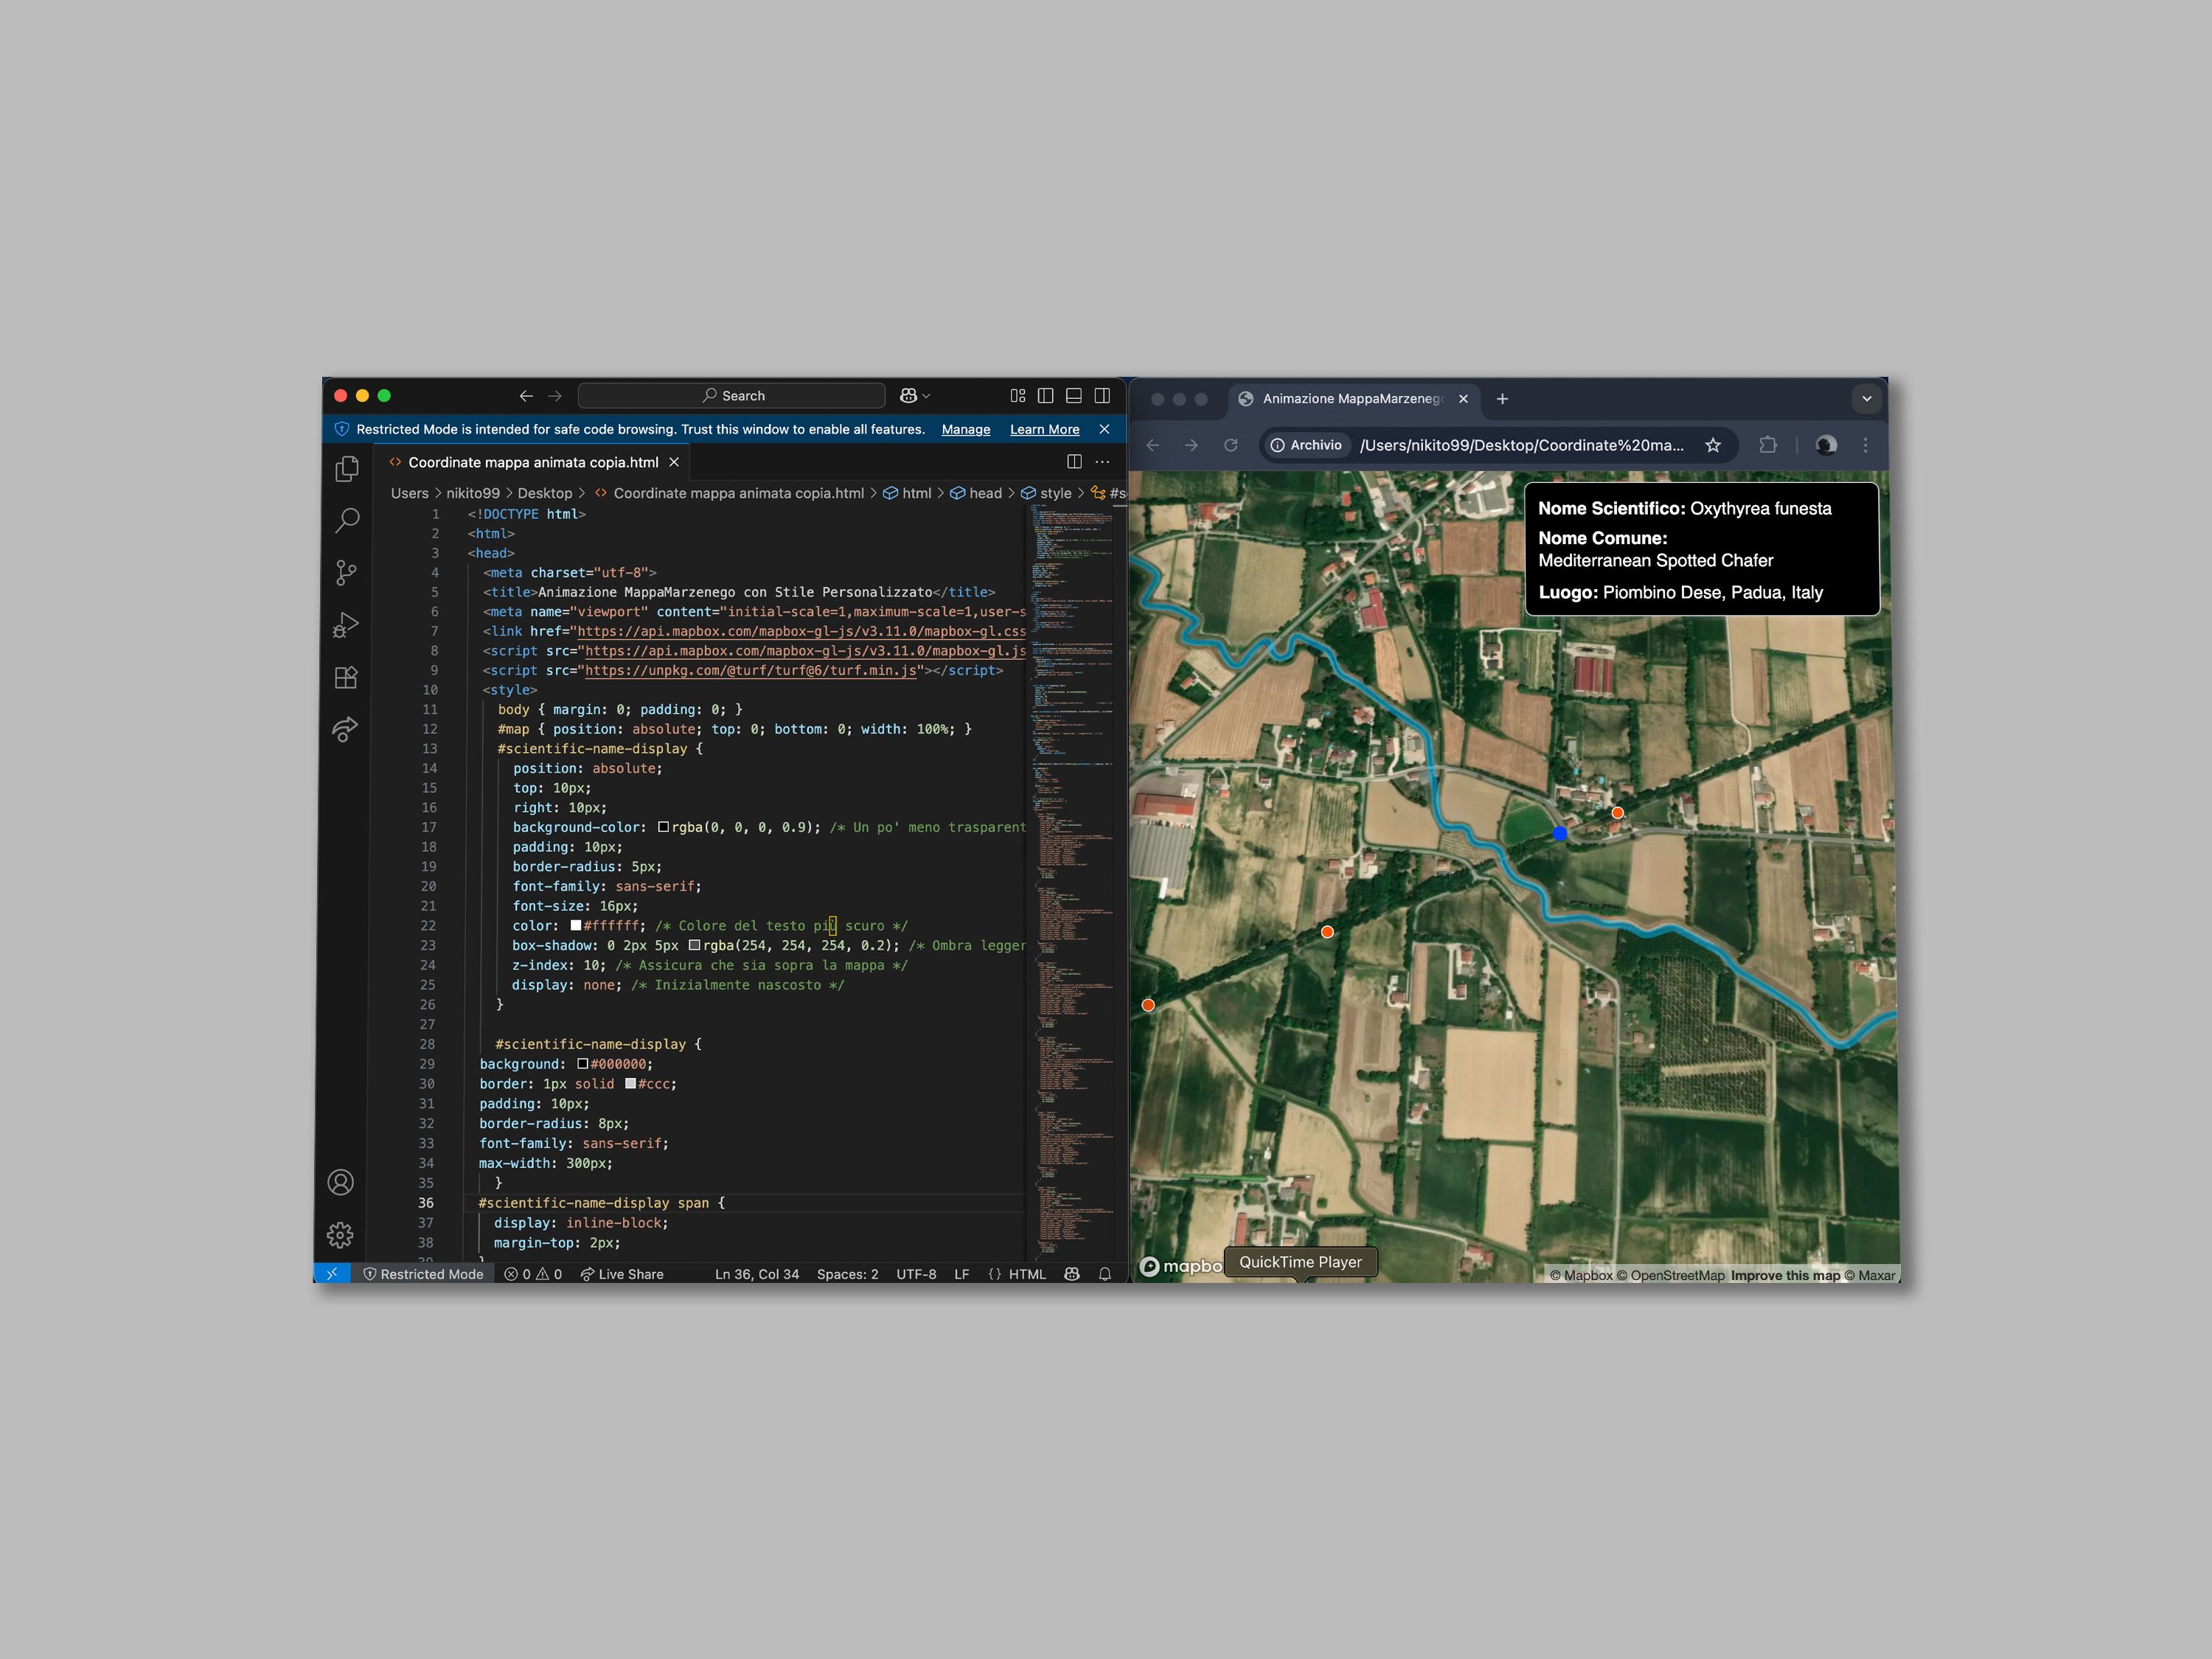
Task: Open remote window indicator in status bar
Action: 332,1274
